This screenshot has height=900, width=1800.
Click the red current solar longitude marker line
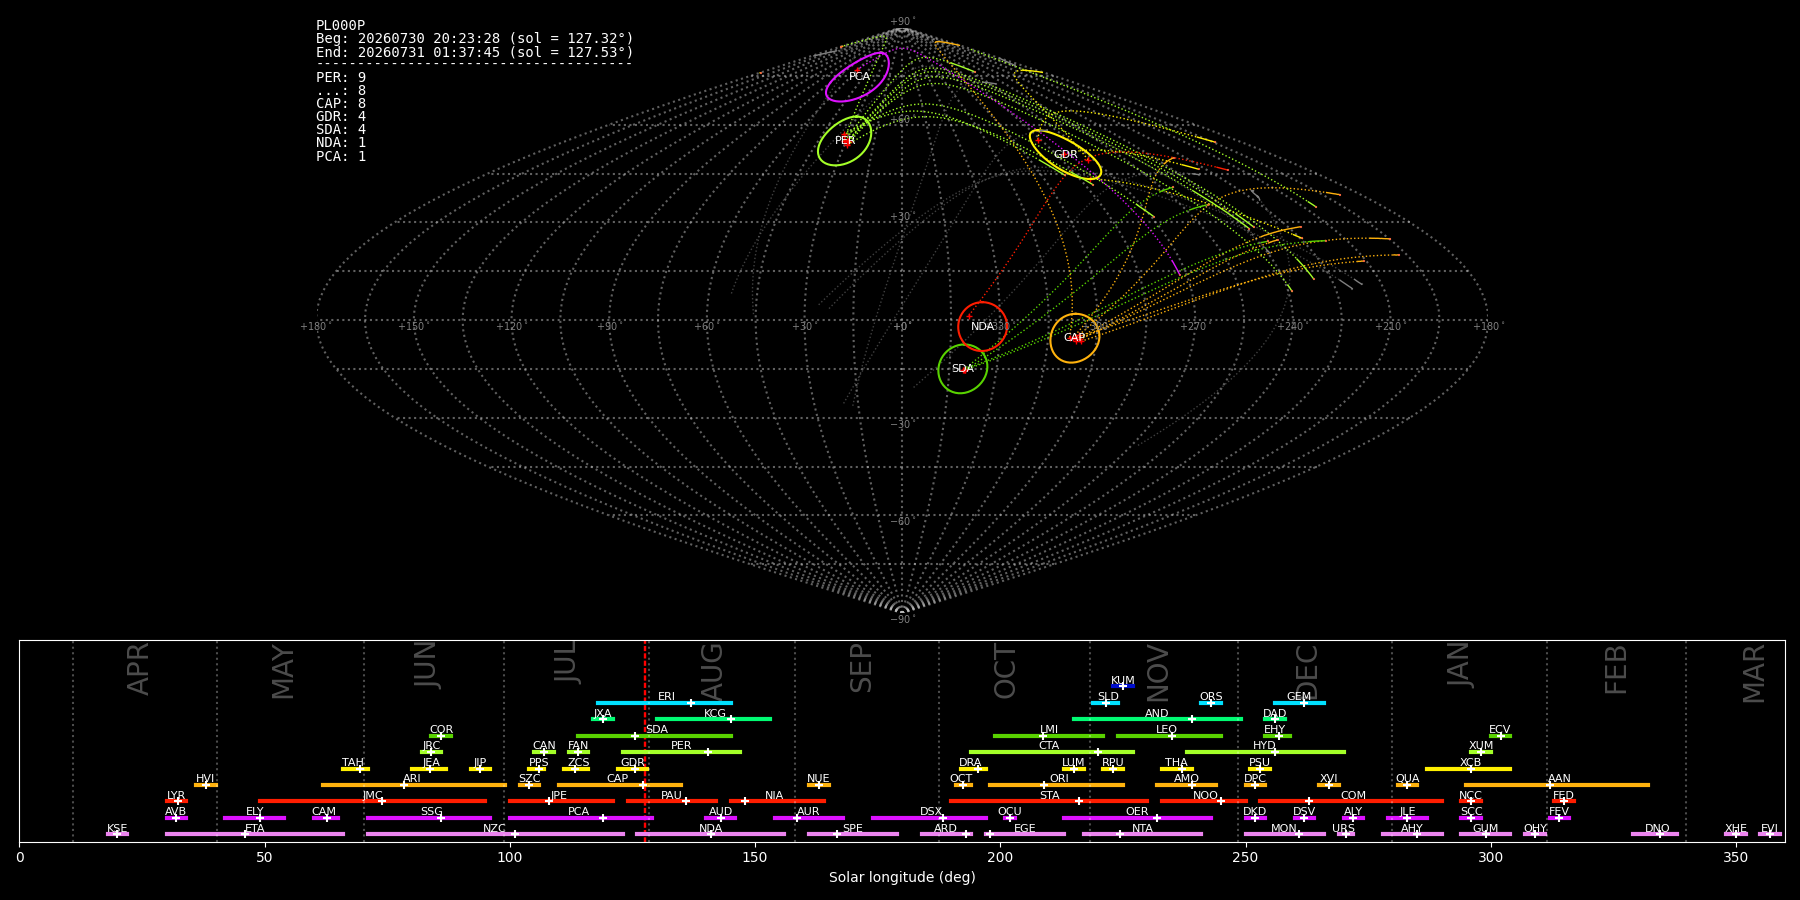[645, 740]
